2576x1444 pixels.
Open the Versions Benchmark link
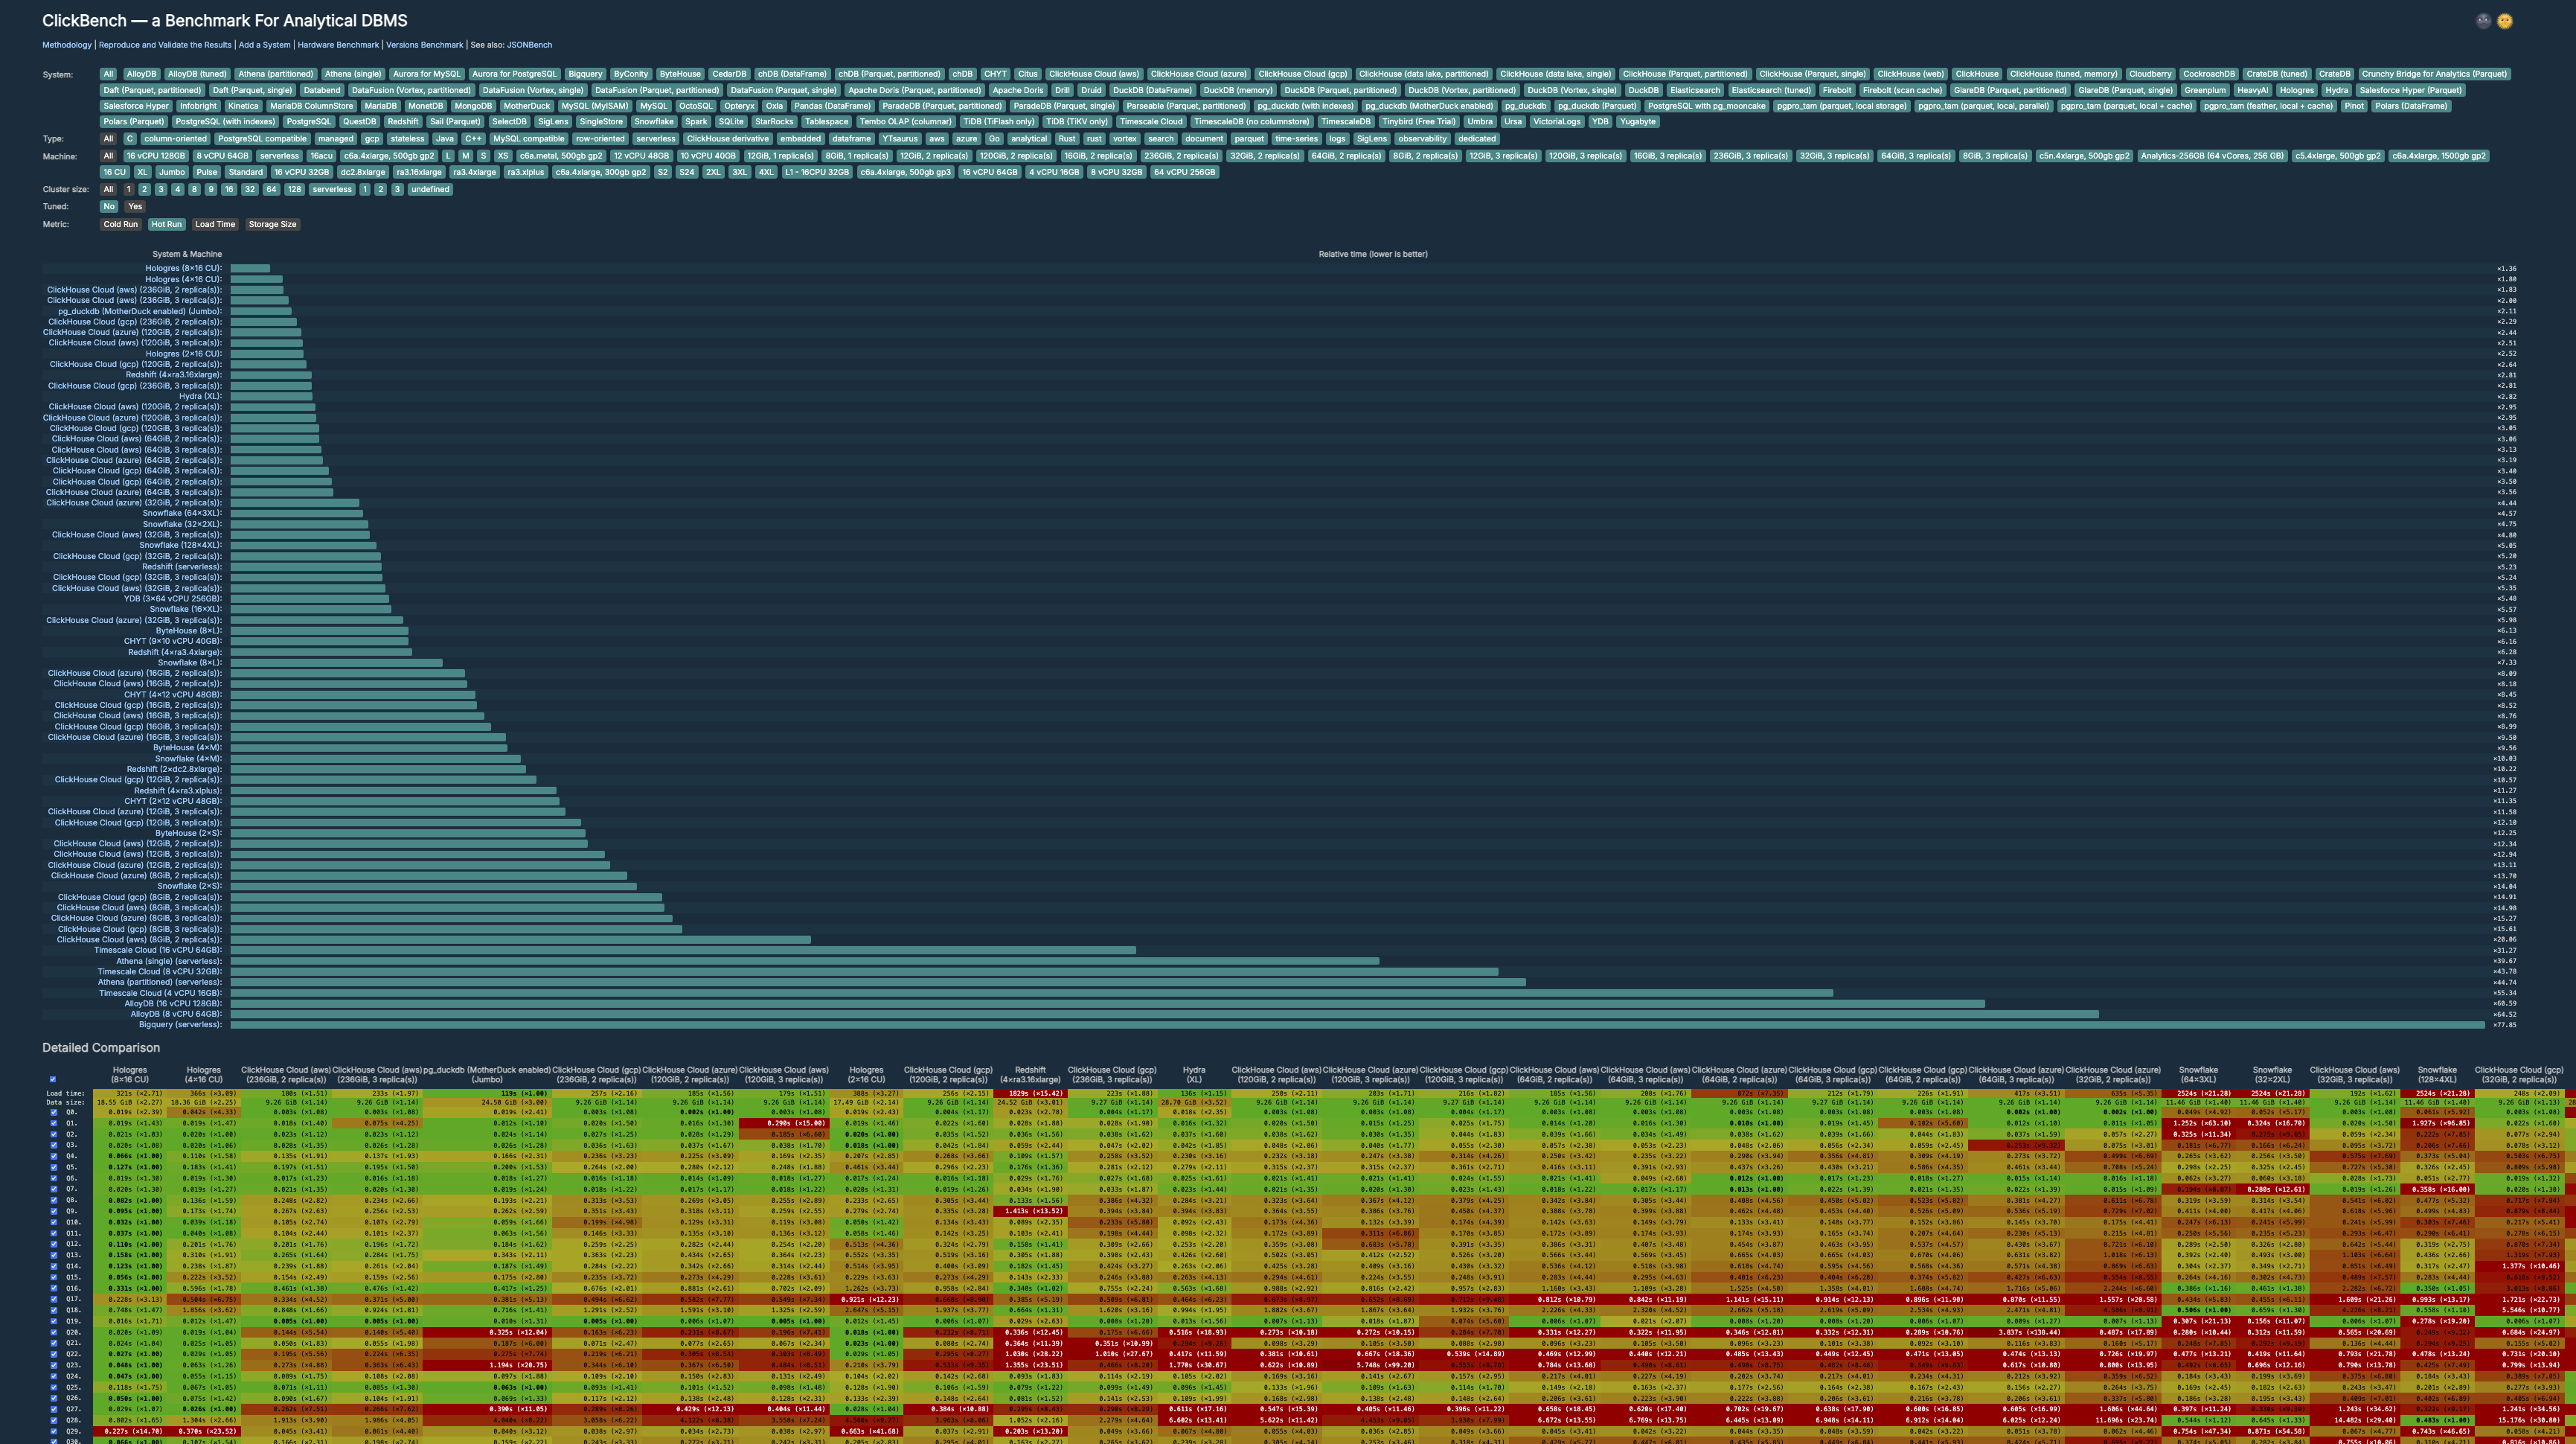point(425,45)
